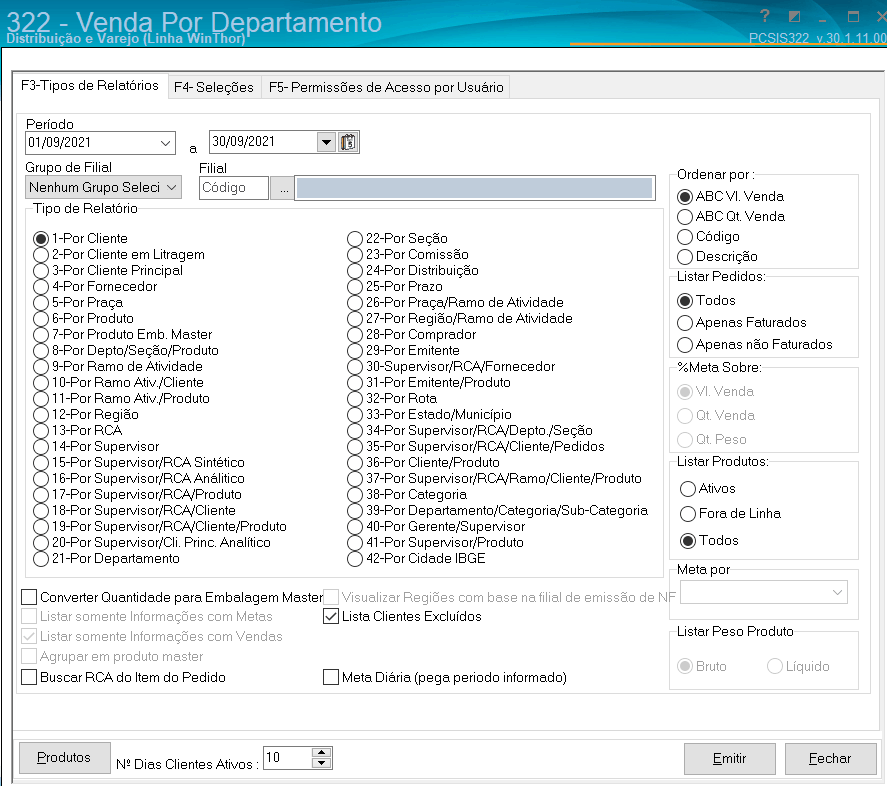Maximize the Venda Por Departamento window
887x786 pixels.
click(853, 16)
